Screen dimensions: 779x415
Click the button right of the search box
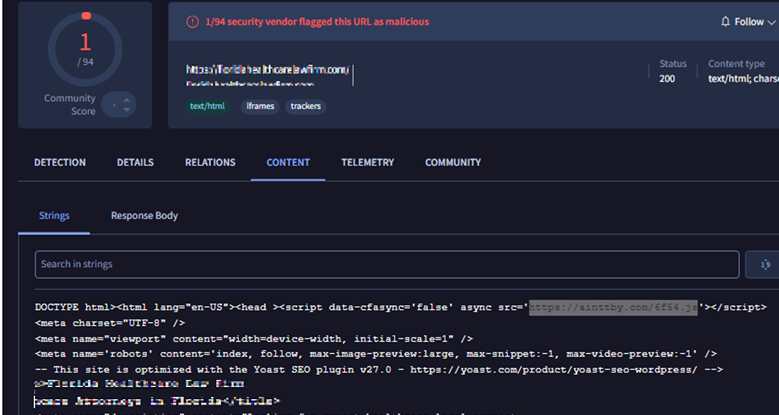pyautogui.click(x=762, y=264)
